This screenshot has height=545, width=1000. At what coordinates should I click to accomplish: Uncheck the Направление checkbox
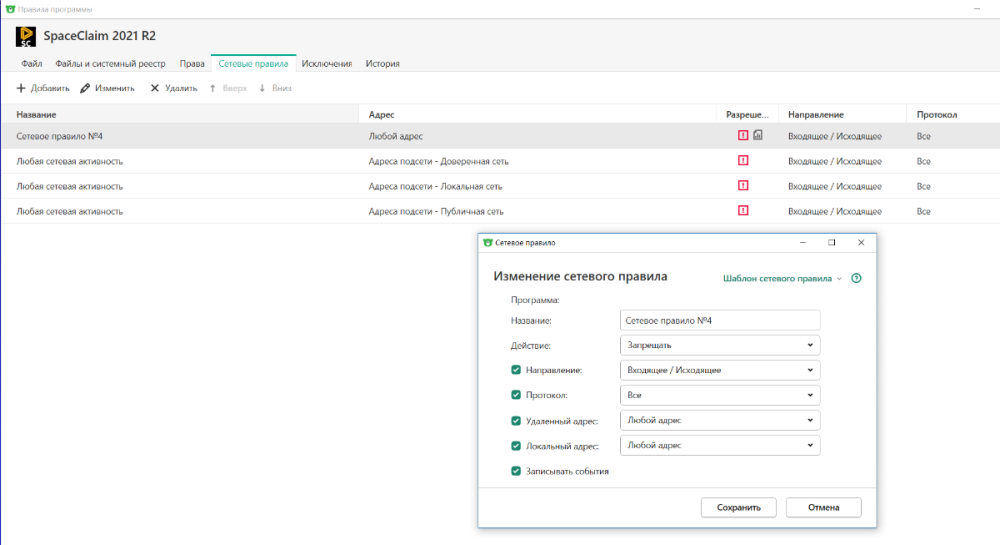click(516, 370)
